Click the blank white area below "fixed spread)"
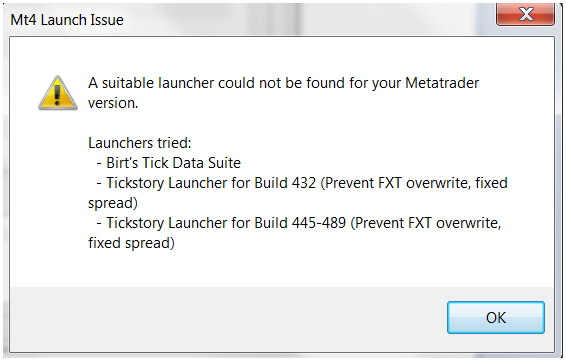 click(x=282, y=270)
